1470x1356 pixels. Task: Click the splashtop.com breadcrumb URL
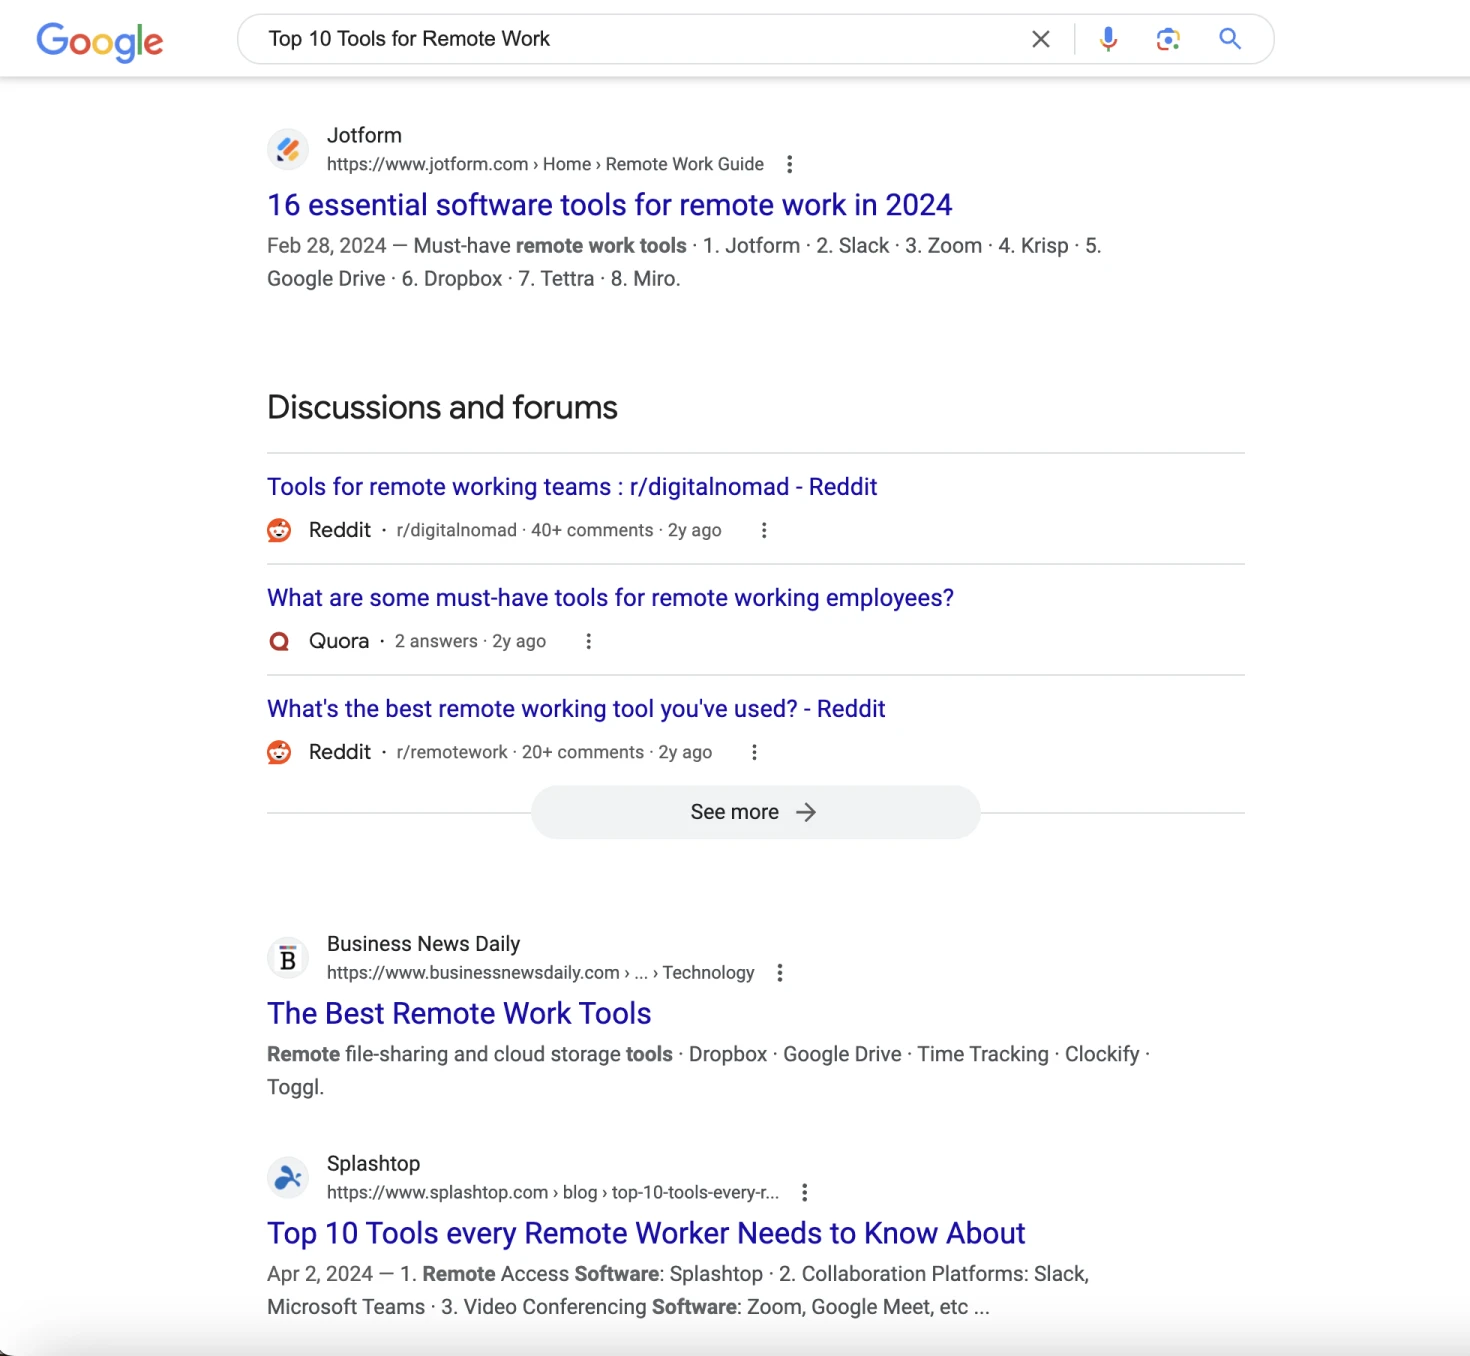point(553,1192)
